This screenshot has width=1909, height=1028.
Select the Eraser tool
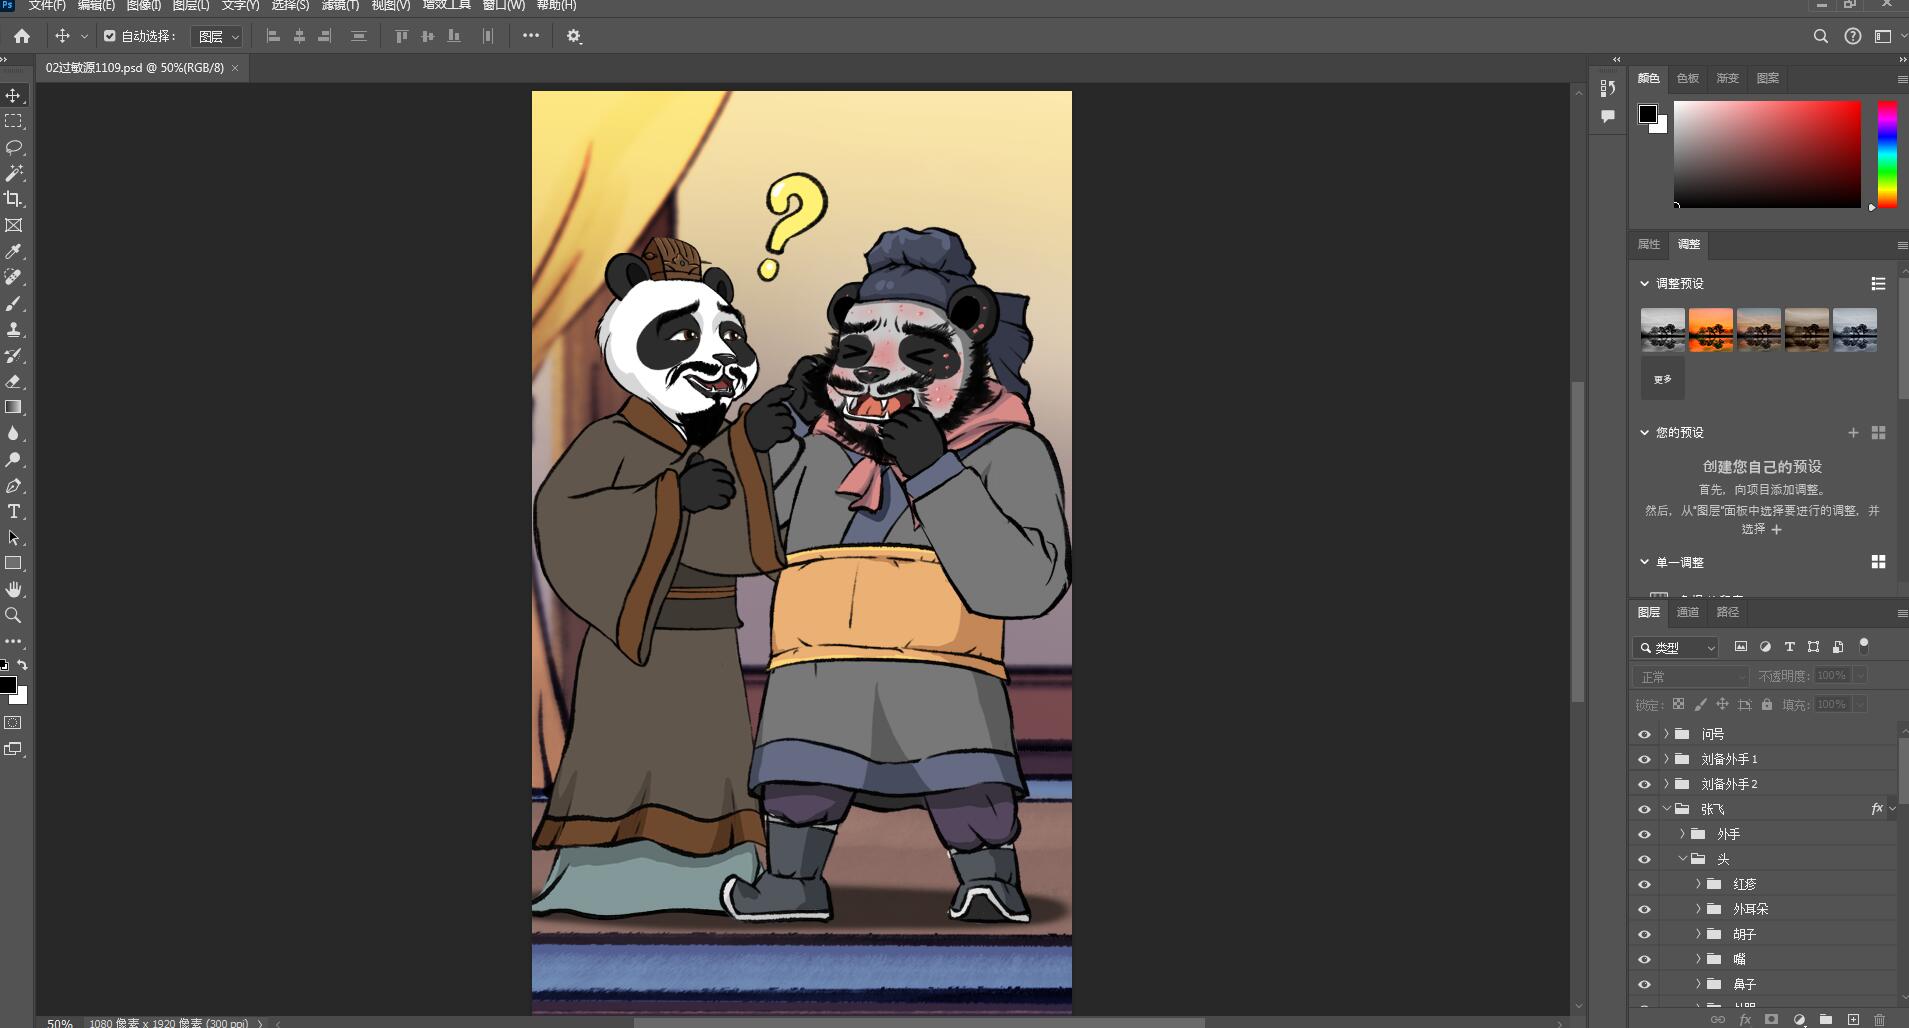(14, 381)
